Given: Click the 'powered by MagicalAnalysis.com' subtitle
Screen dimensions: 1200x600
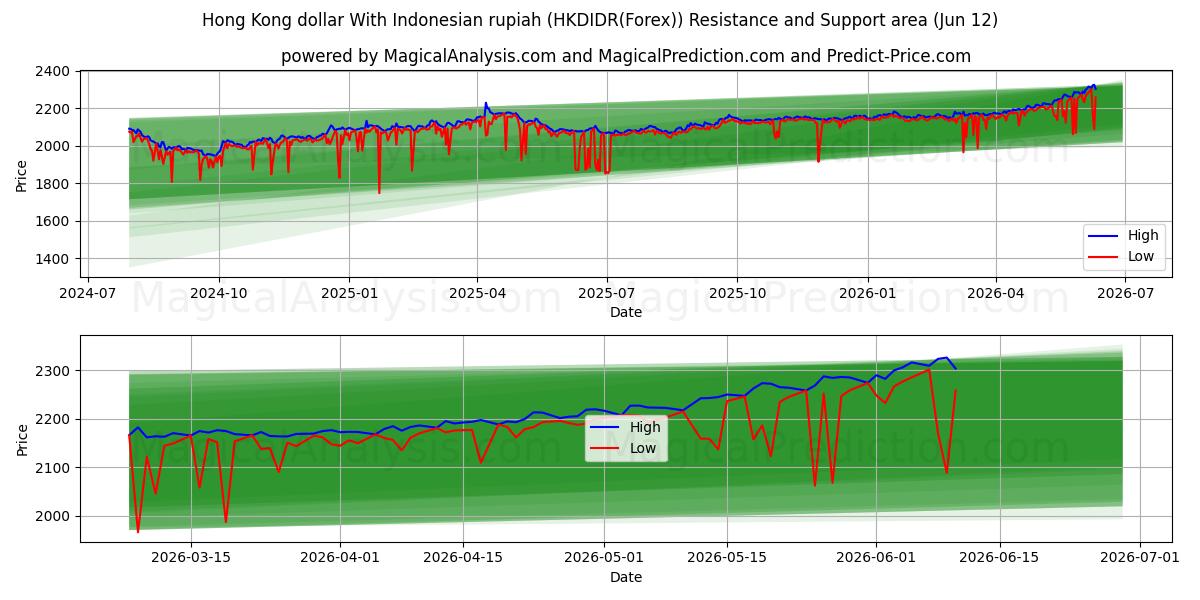Looking at the screenshot, I should (x=626, y=56).
